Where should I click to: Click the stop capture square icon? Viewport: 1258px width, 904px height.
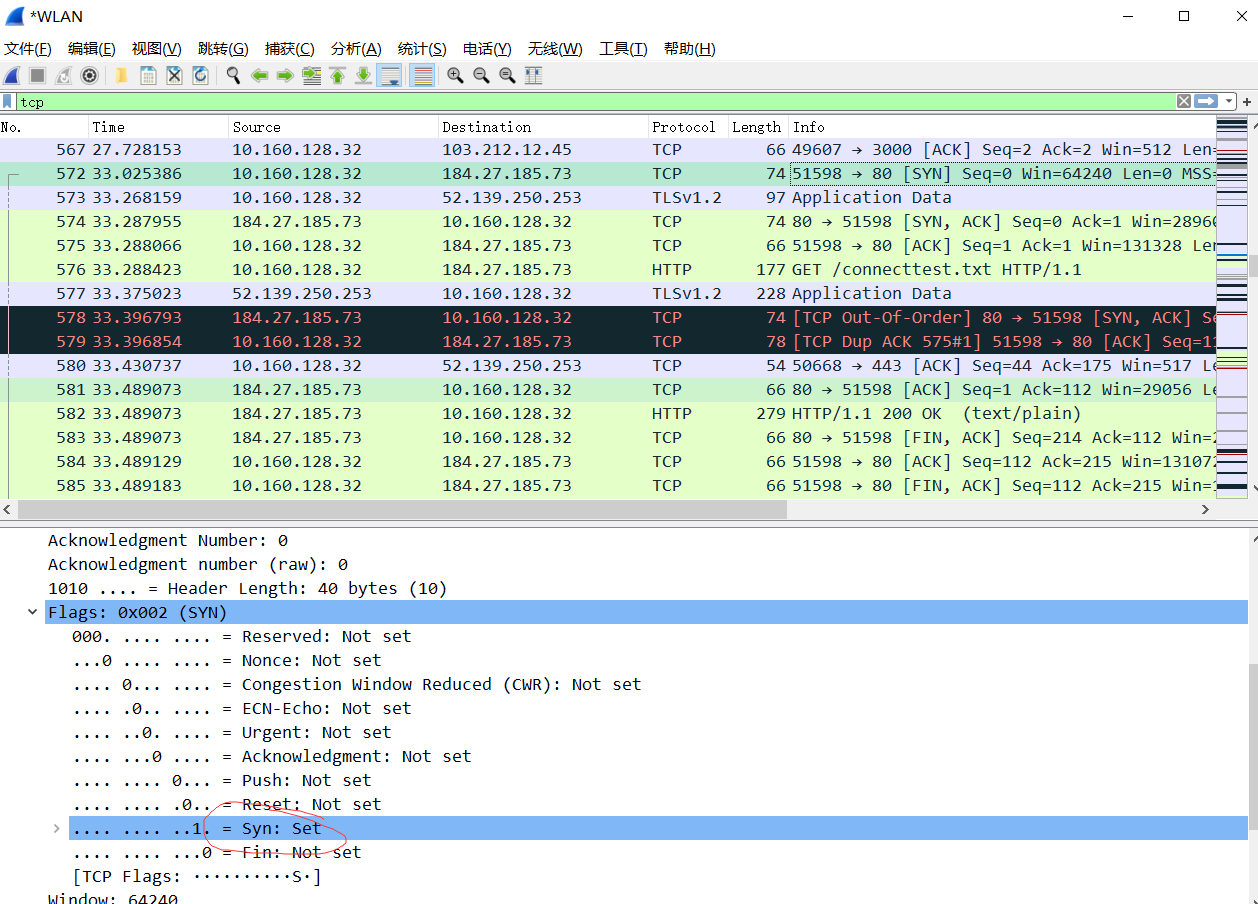click(x=37, y=75)
